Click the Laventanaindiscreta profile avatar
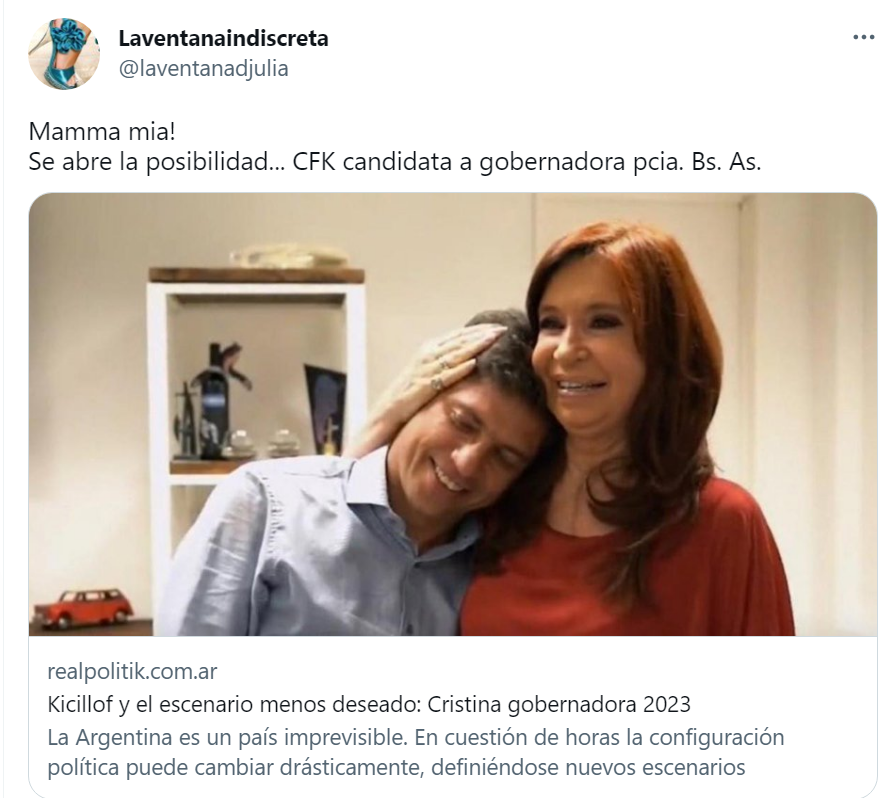This screenshot has height=798, width=893. pyautogui.click(x=64, y=54)
